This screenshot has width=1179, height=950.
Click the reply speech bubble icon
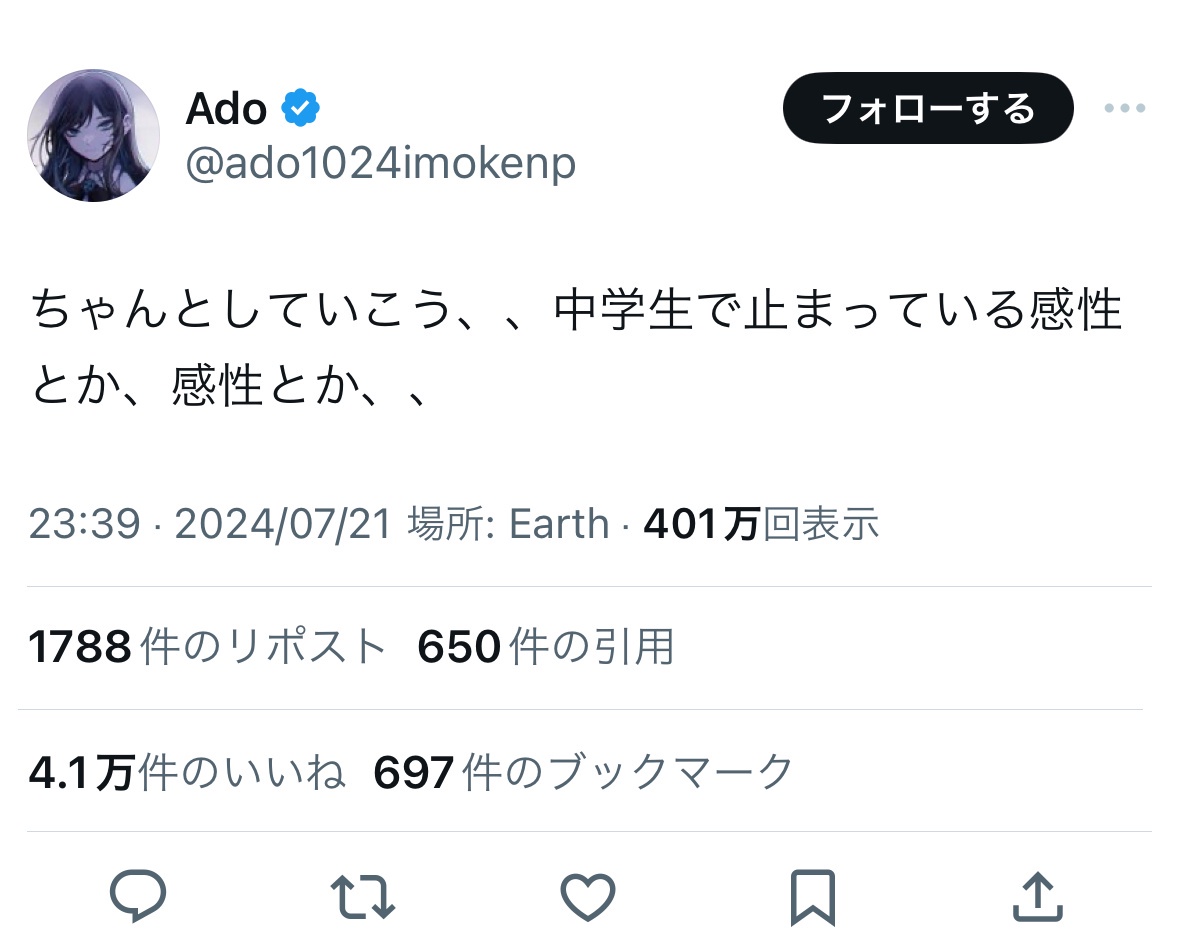137,895
